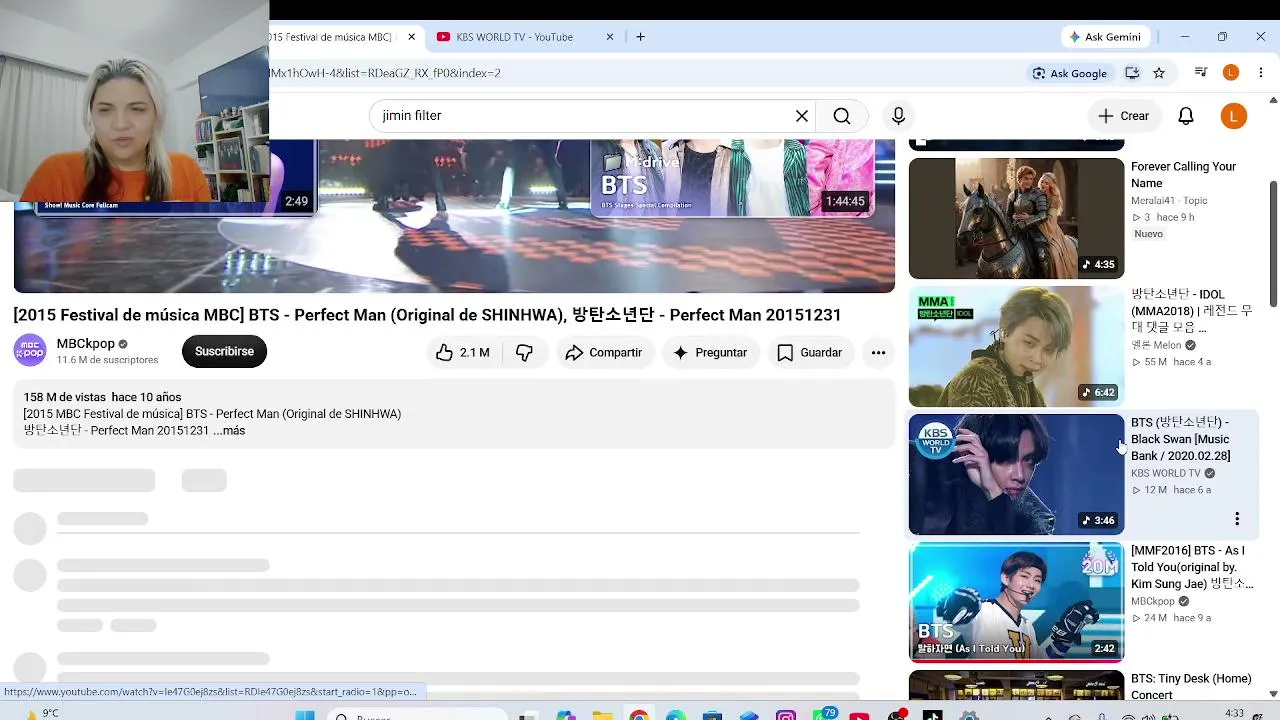This screenshot has width=1280, height=720.
Task: Open the YouTube account avatar menu
Action: click(1234, 116)
